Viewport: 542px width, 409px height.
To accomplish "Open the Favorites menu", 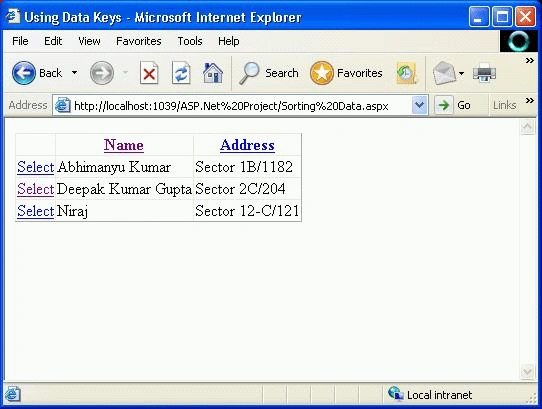I will click(x=139, y=41).
